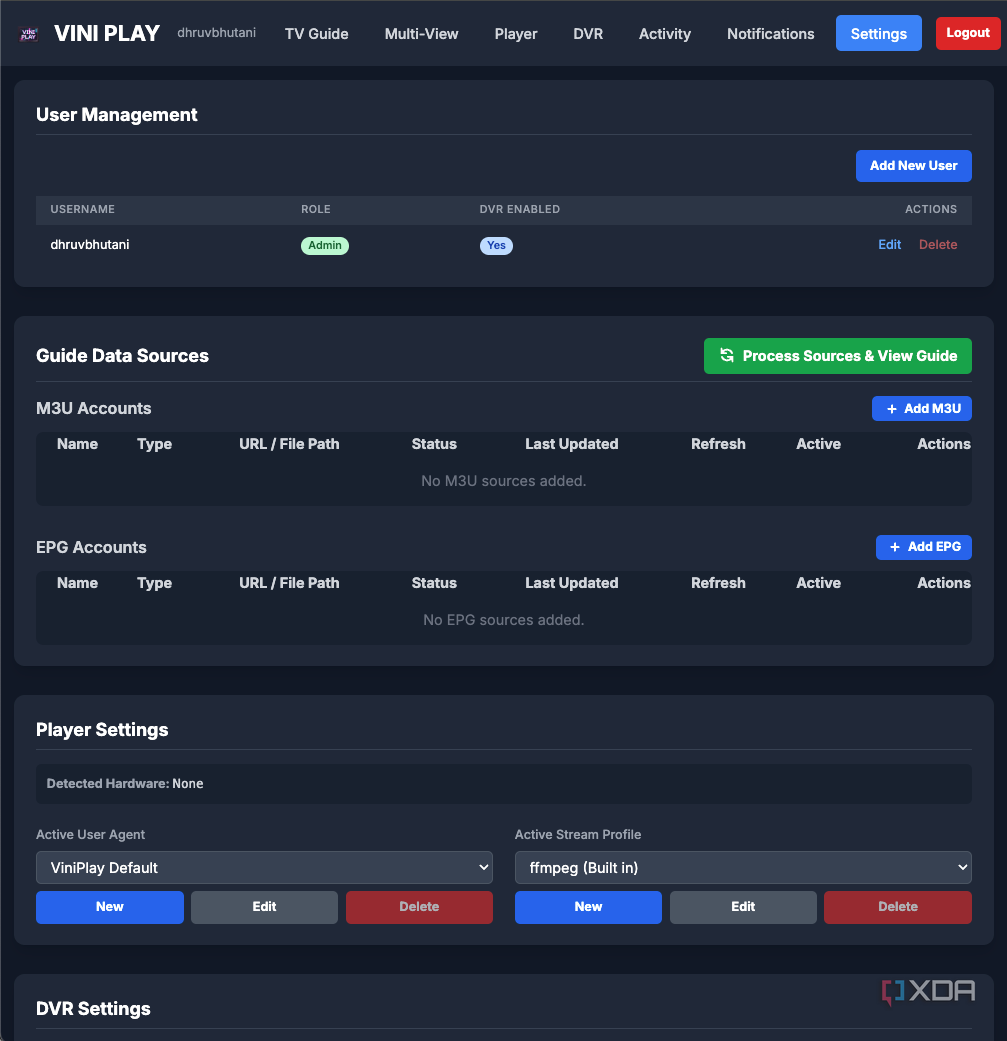Click Process Sources & View Guide button
This screenshot has height=1041, width=1007.
pyautogui.click(x=838, y=356)
